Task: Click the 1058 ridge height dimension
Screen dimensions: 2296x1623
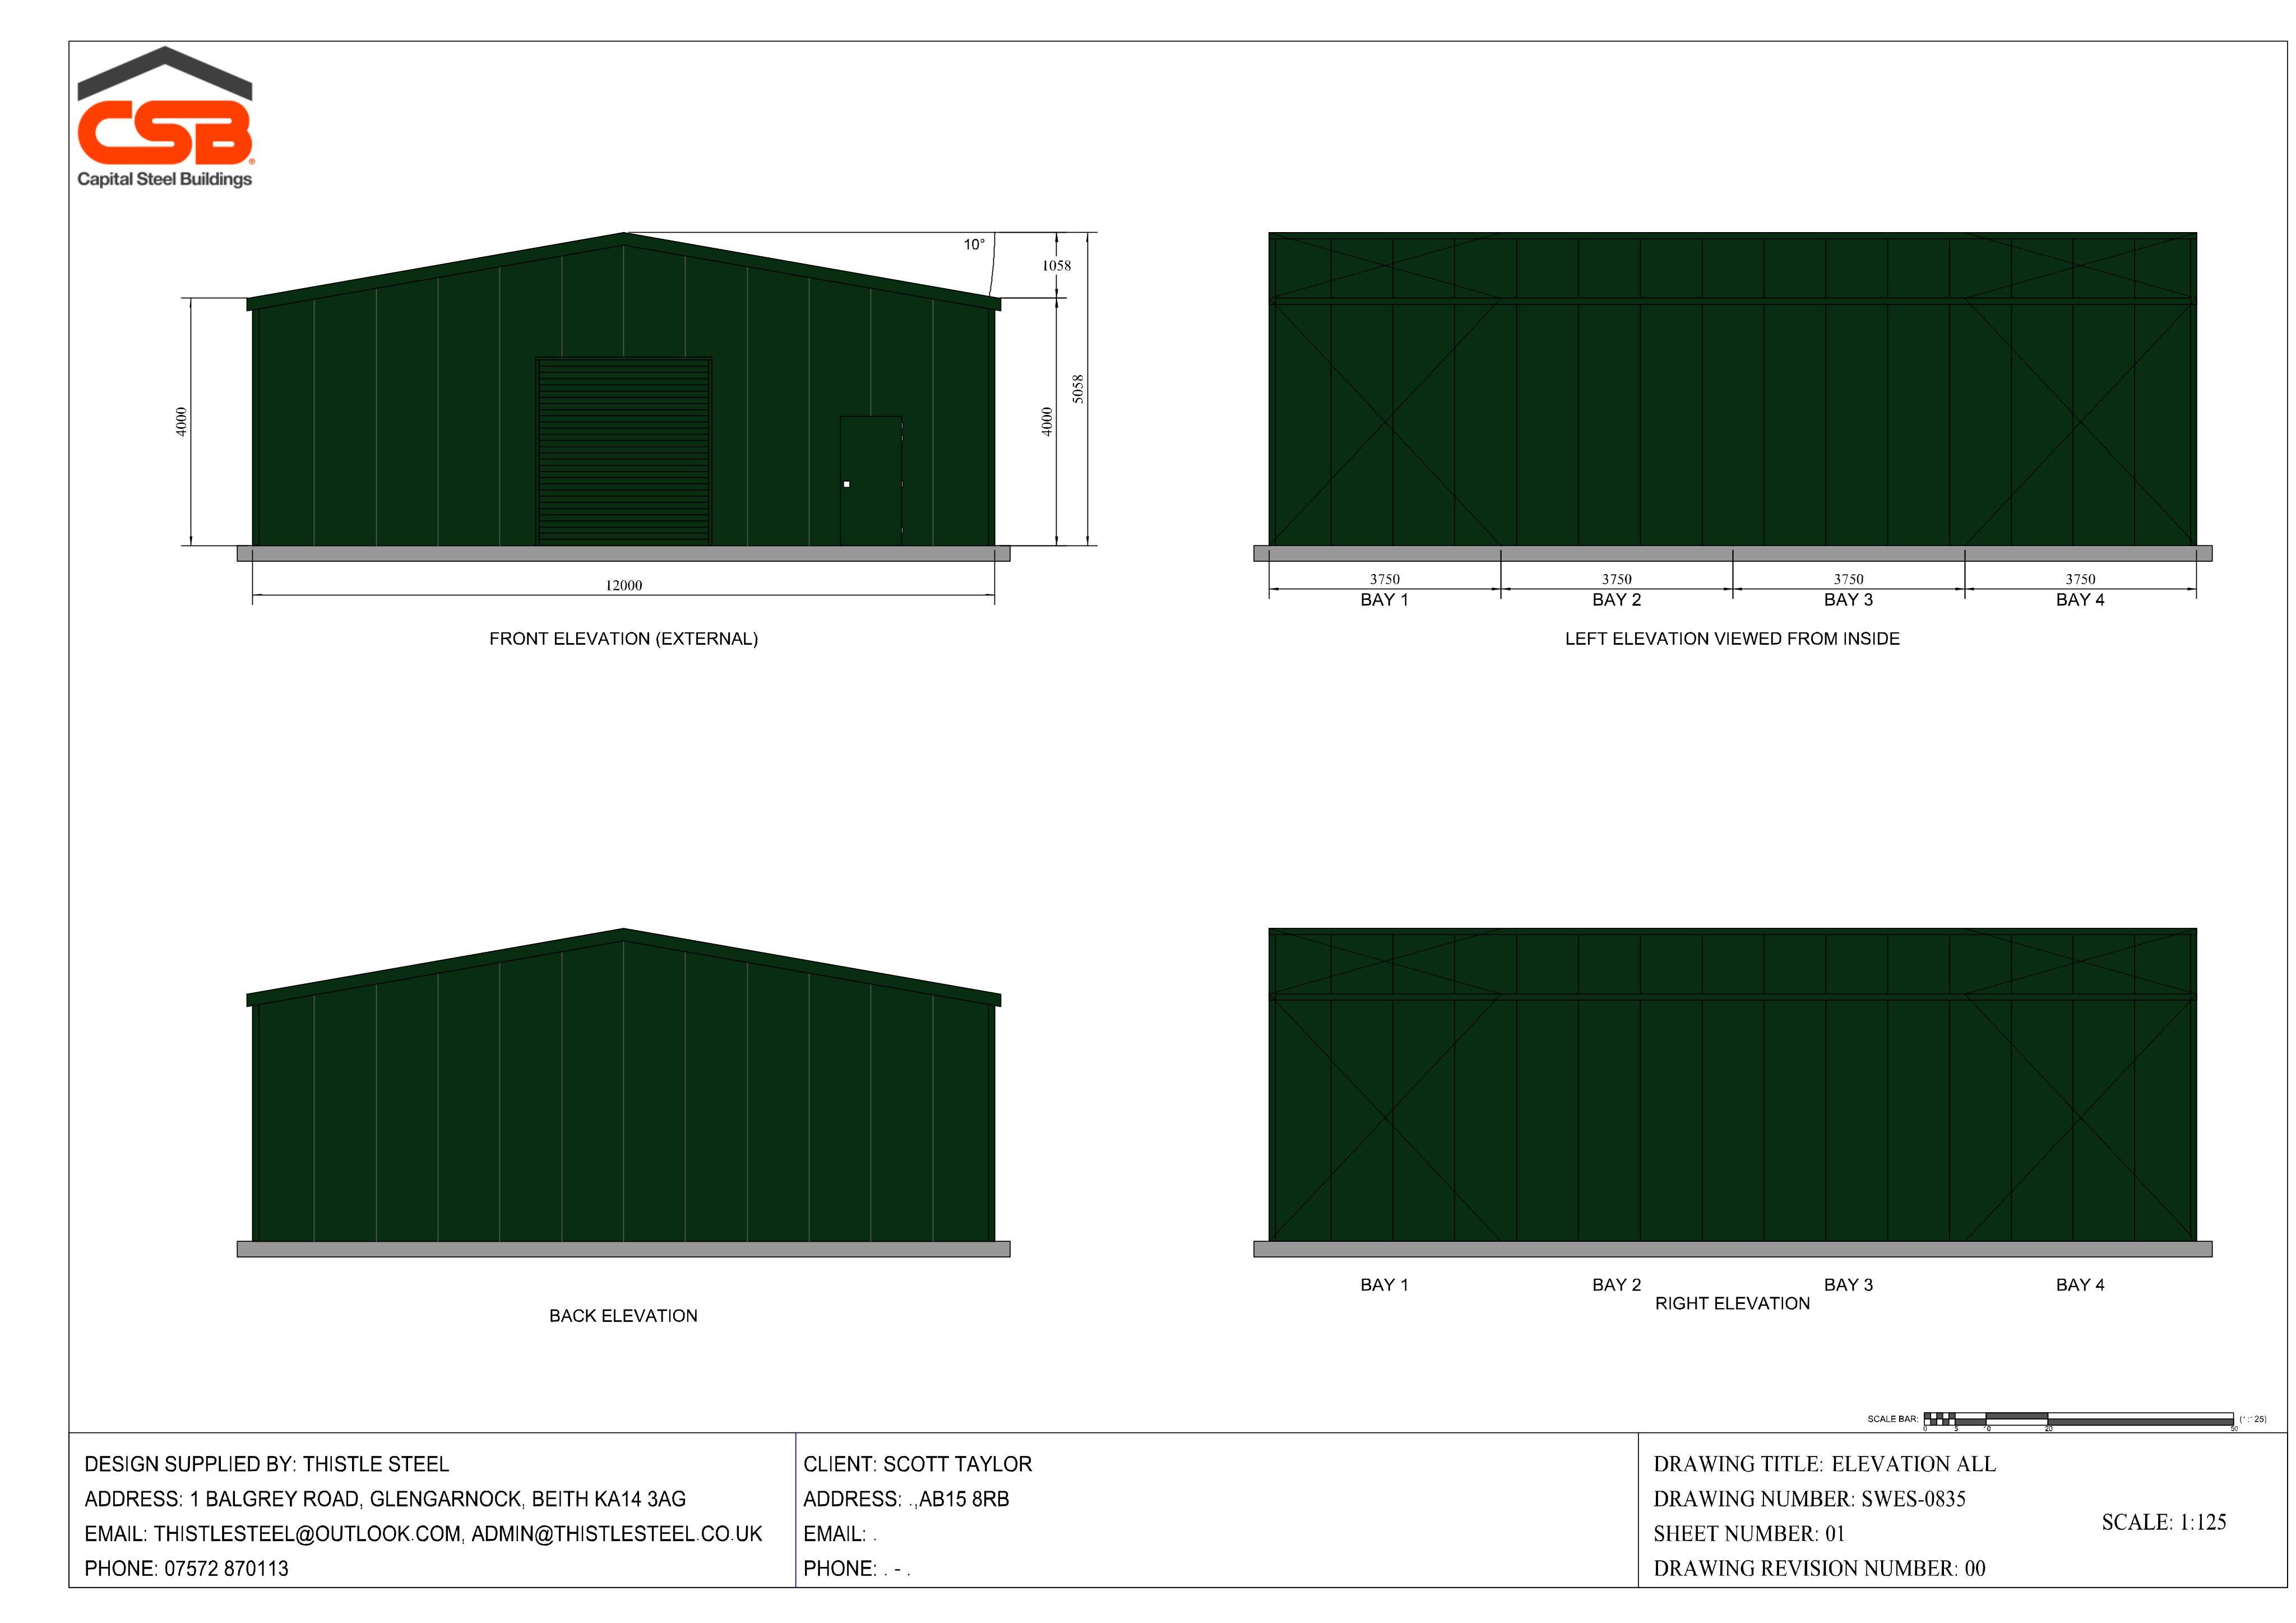Action: click(1056, 266)
